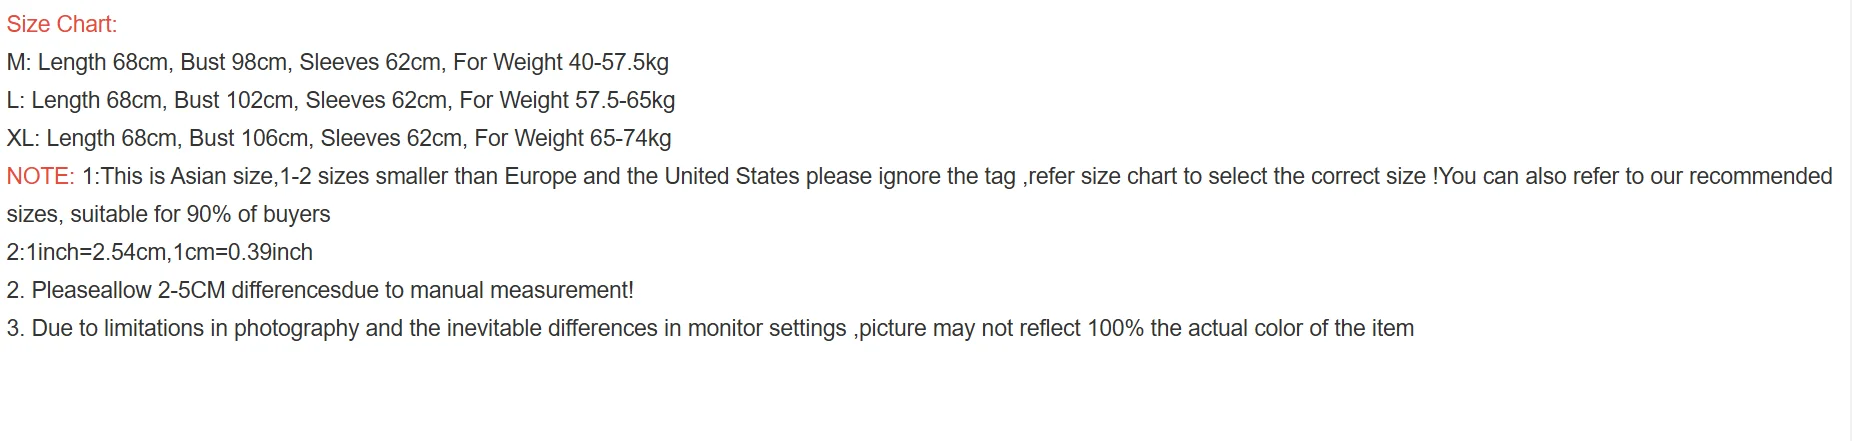Click the red "NOTE:" label

40,176
